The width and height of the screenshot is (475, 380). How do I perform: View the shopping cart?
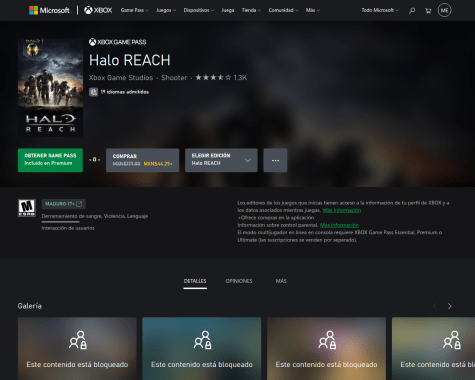tap(428, 11)
